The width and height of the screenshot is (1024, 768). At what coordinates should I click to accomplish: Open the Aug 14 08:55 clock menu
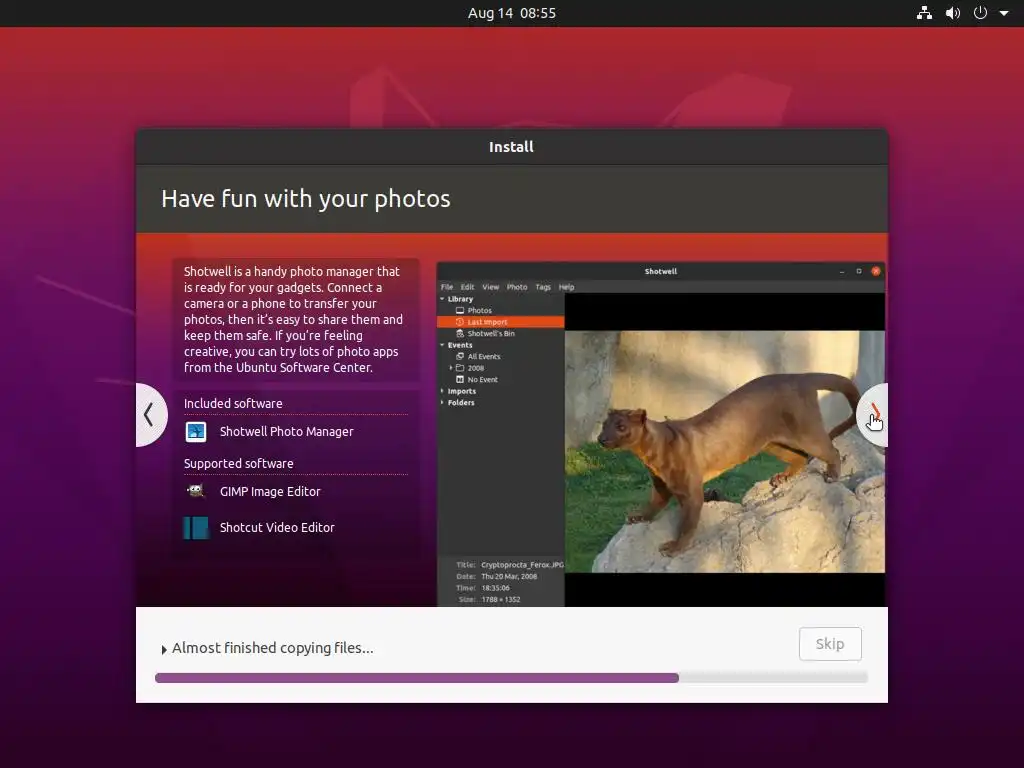[x=511, y=13]
